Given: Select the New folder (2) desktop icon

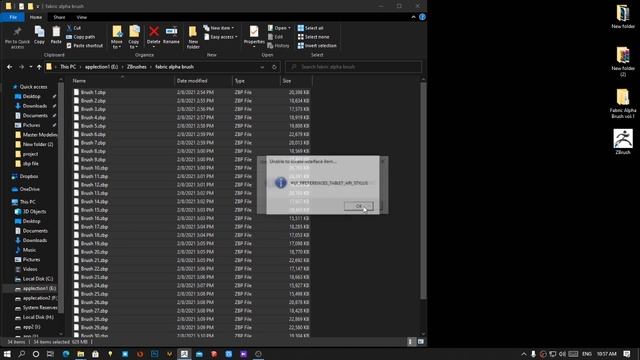Looking at the screenshot, I should click(623, 62).
